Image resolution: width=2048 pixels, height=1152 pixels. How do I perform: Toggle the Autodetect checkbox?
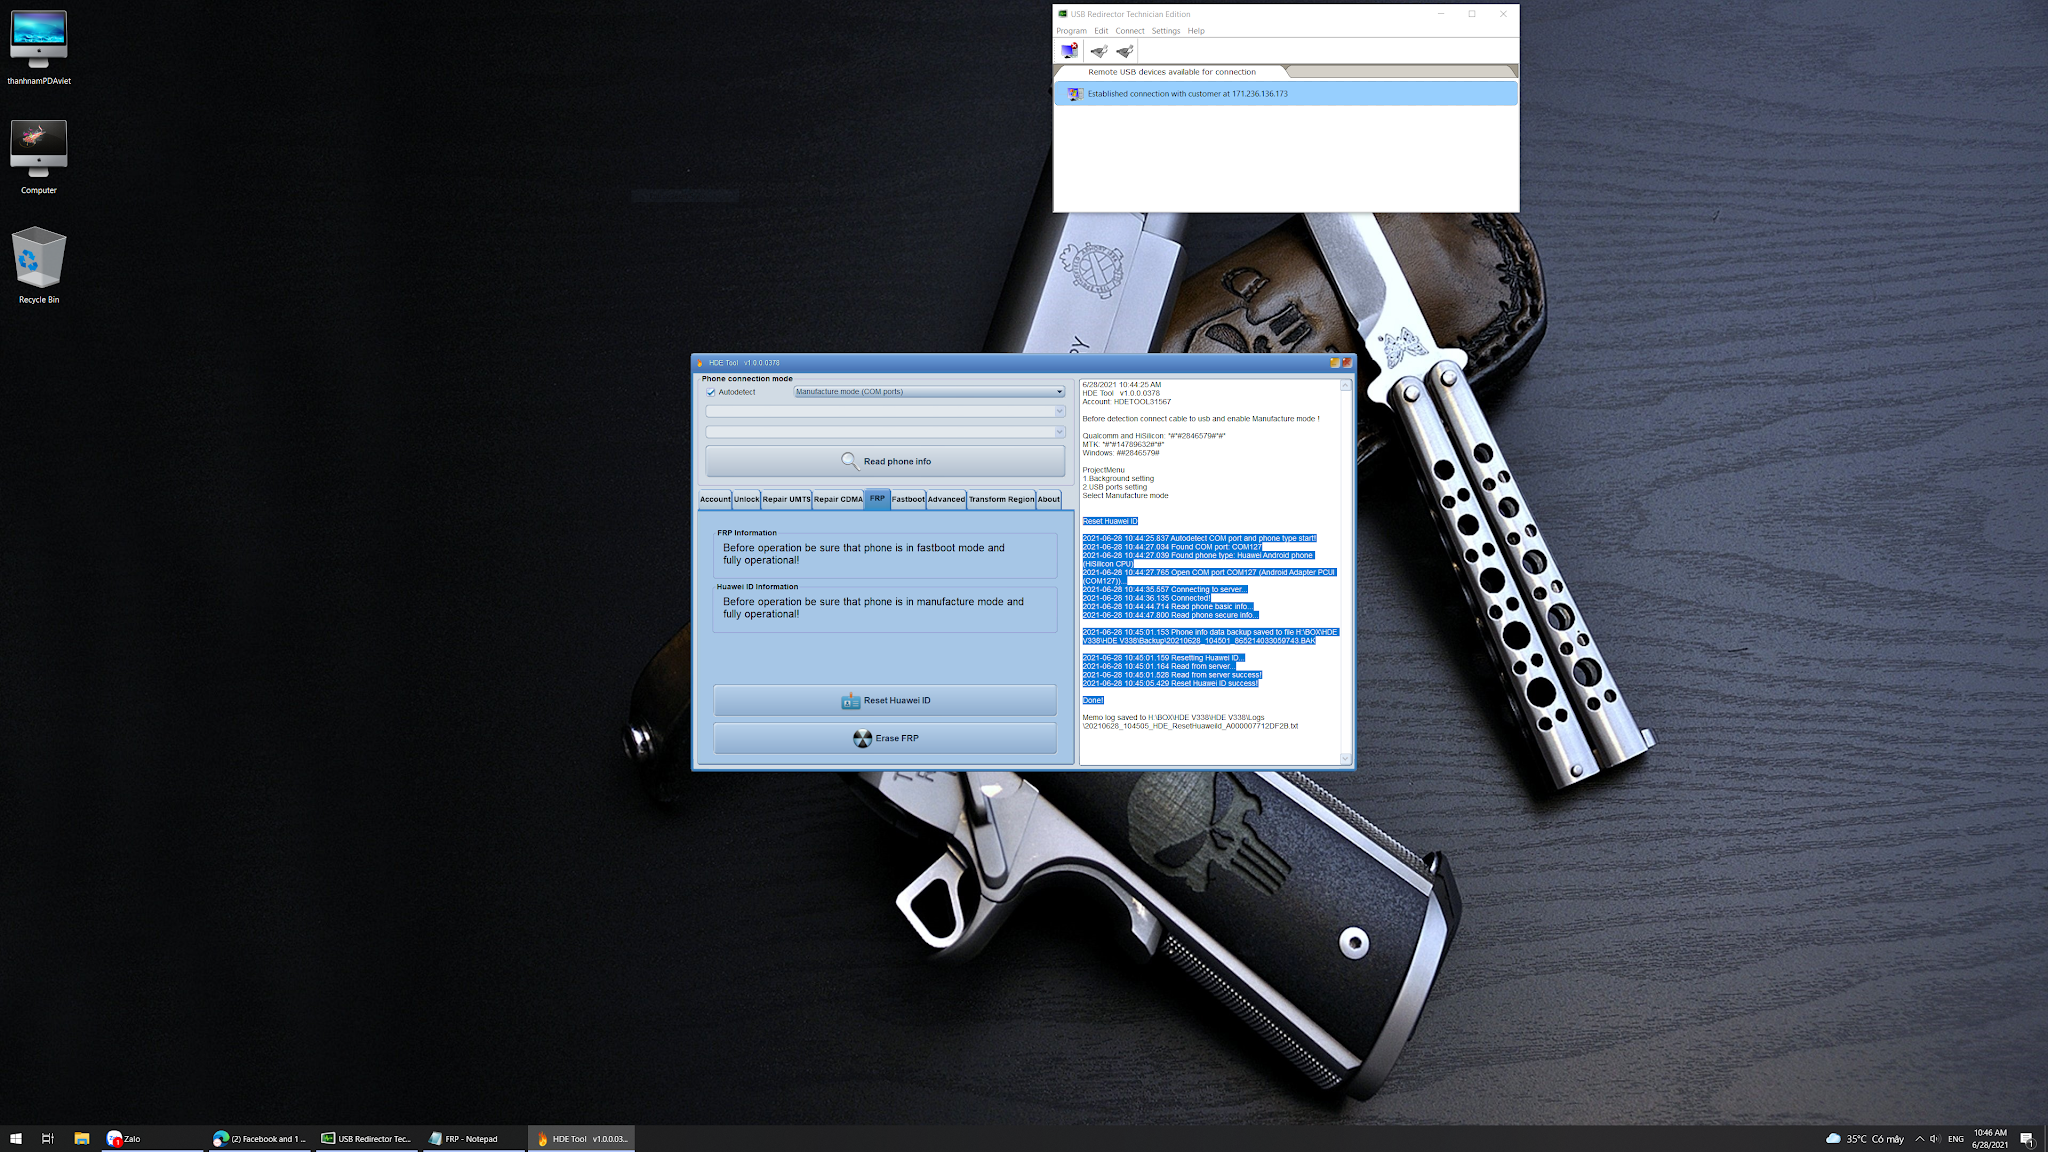pos(711,392)
